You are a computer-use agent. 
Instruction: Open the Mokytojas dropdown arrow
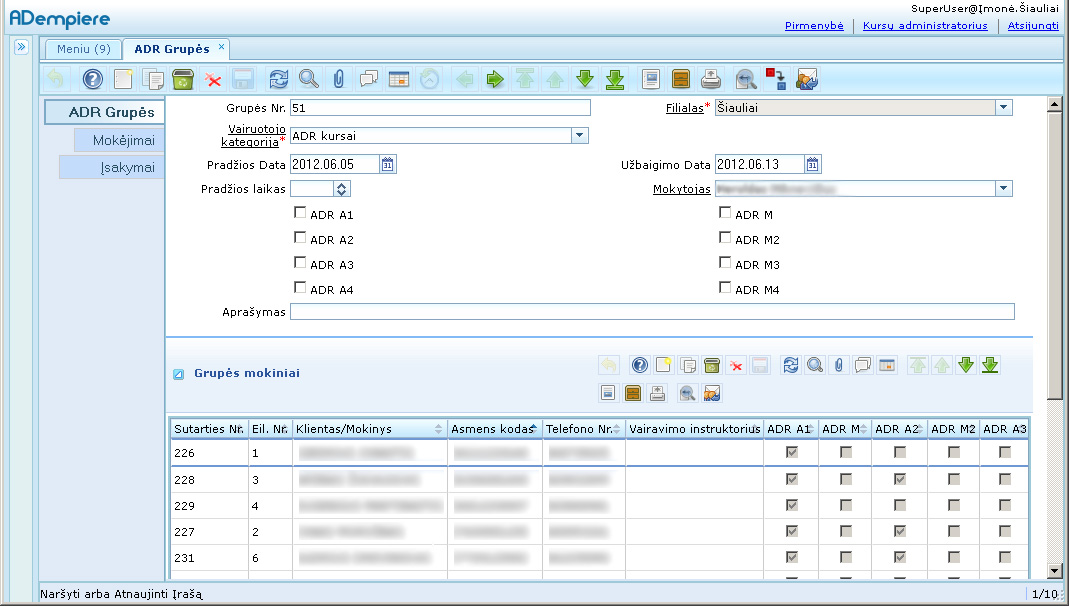coord(1004,189)
